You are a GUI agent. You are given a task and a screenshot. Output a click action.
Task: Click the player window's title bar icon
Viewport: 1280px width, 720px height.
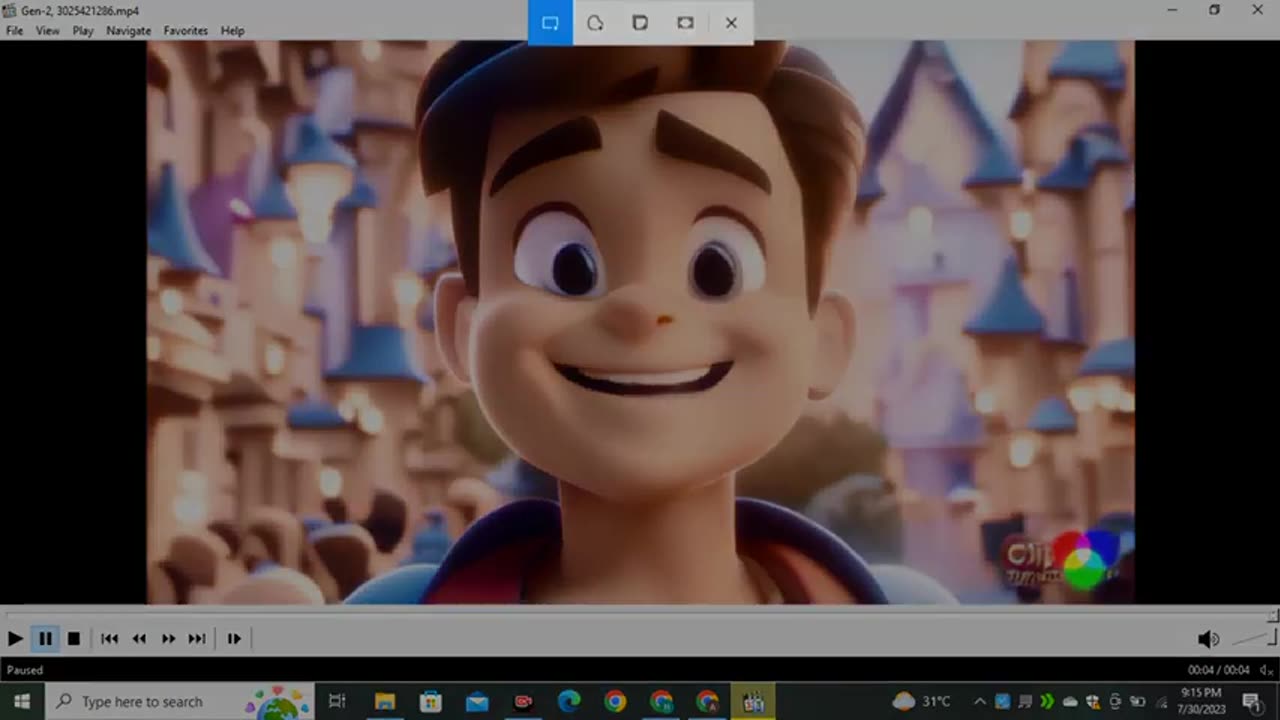point(10,10)
